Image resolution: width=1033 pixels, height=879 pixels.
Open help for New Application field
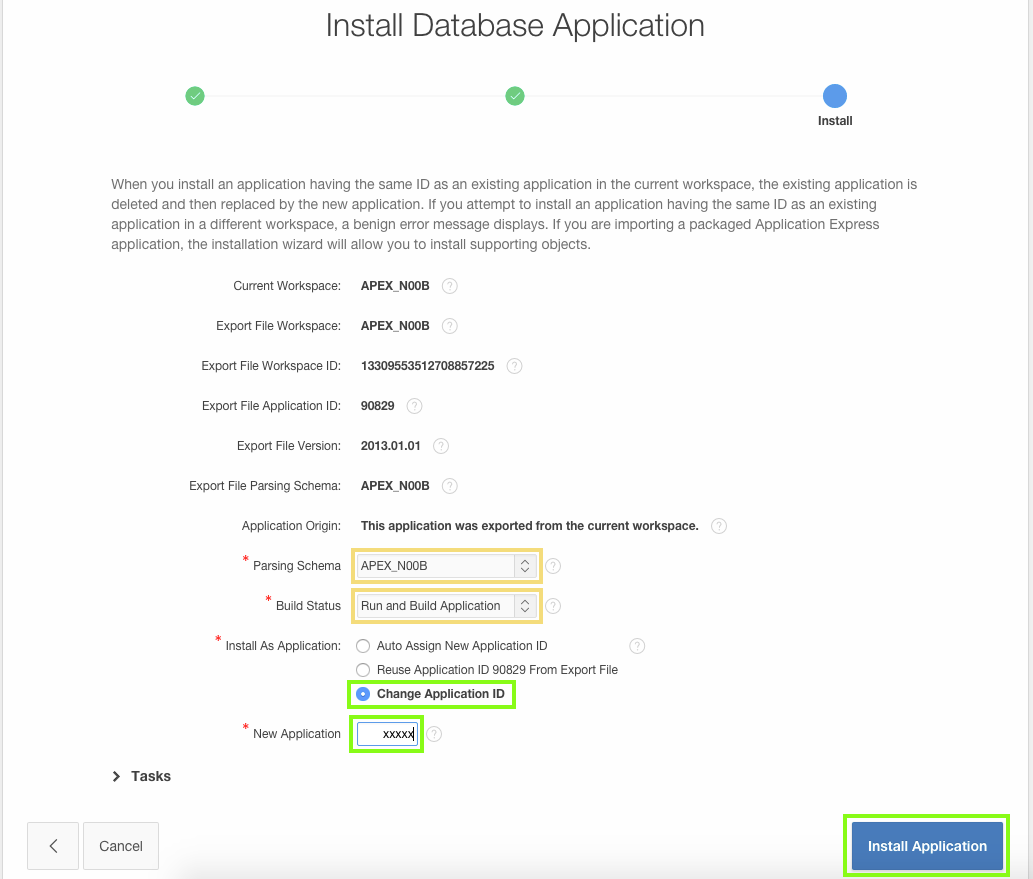click(x=434, y=733)
